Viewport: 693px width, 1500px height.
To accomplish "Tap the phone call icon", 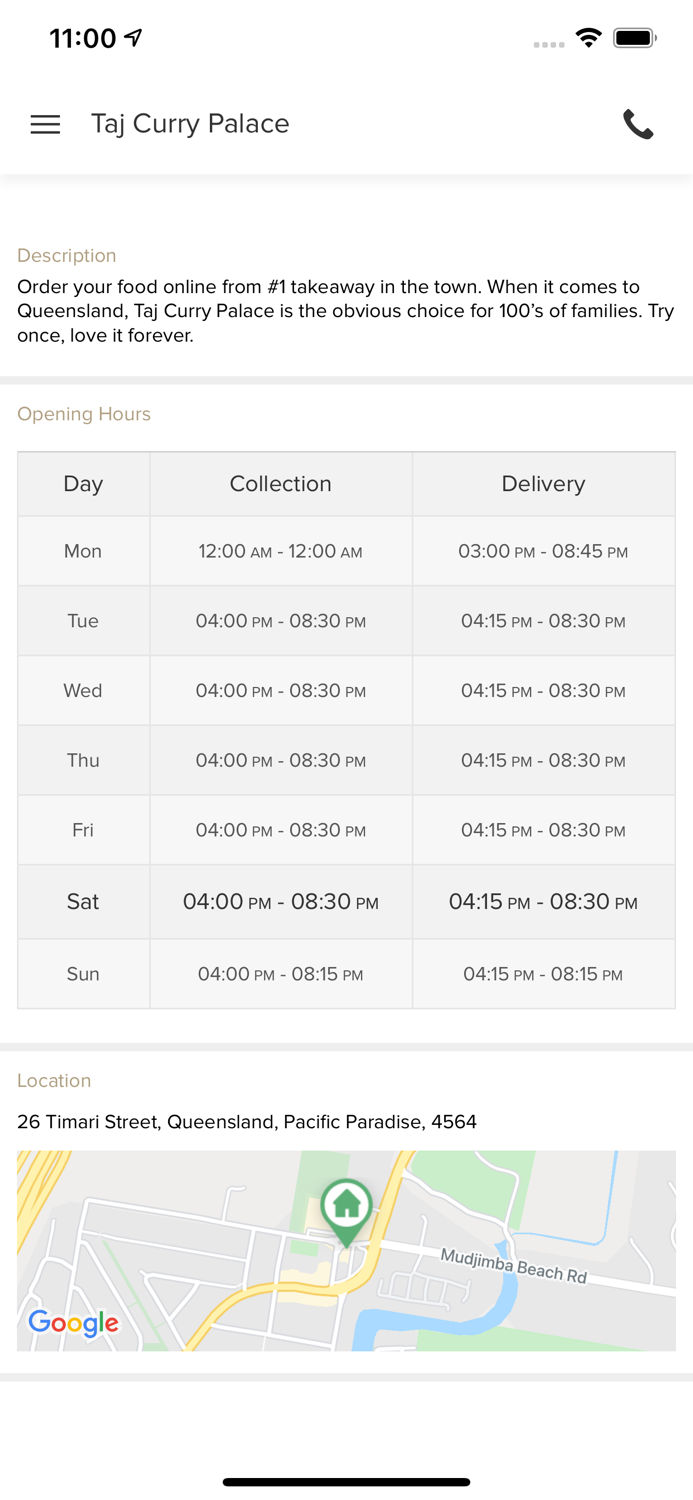I will click(x=638, y=124).
